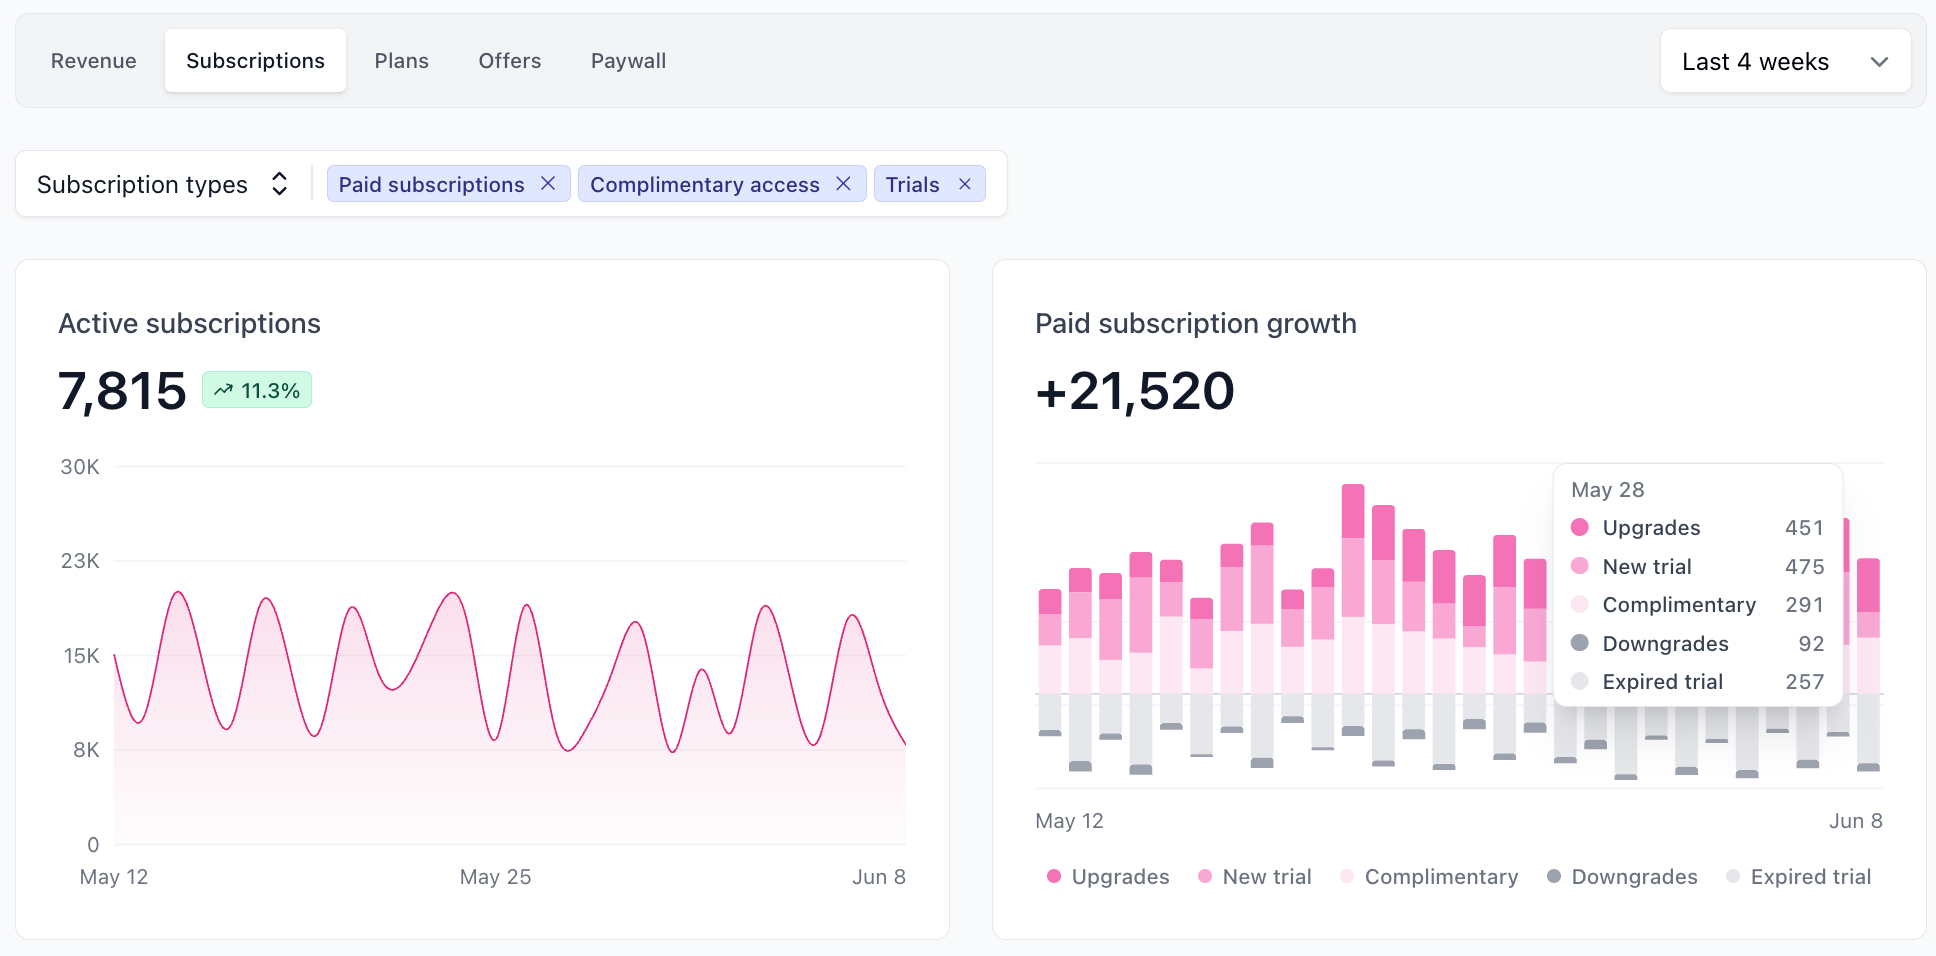Remove the Complimentary access filter chip
Viewport: 1936px width, 956px height.
843,184
